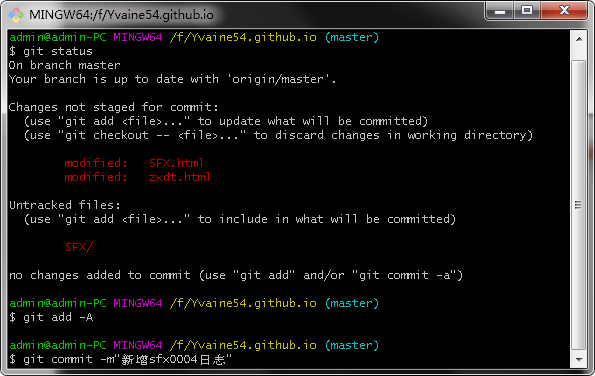Place cursor at the git commit -m command
The width and height of the screenshot is (595, 376).
point(120,359)
